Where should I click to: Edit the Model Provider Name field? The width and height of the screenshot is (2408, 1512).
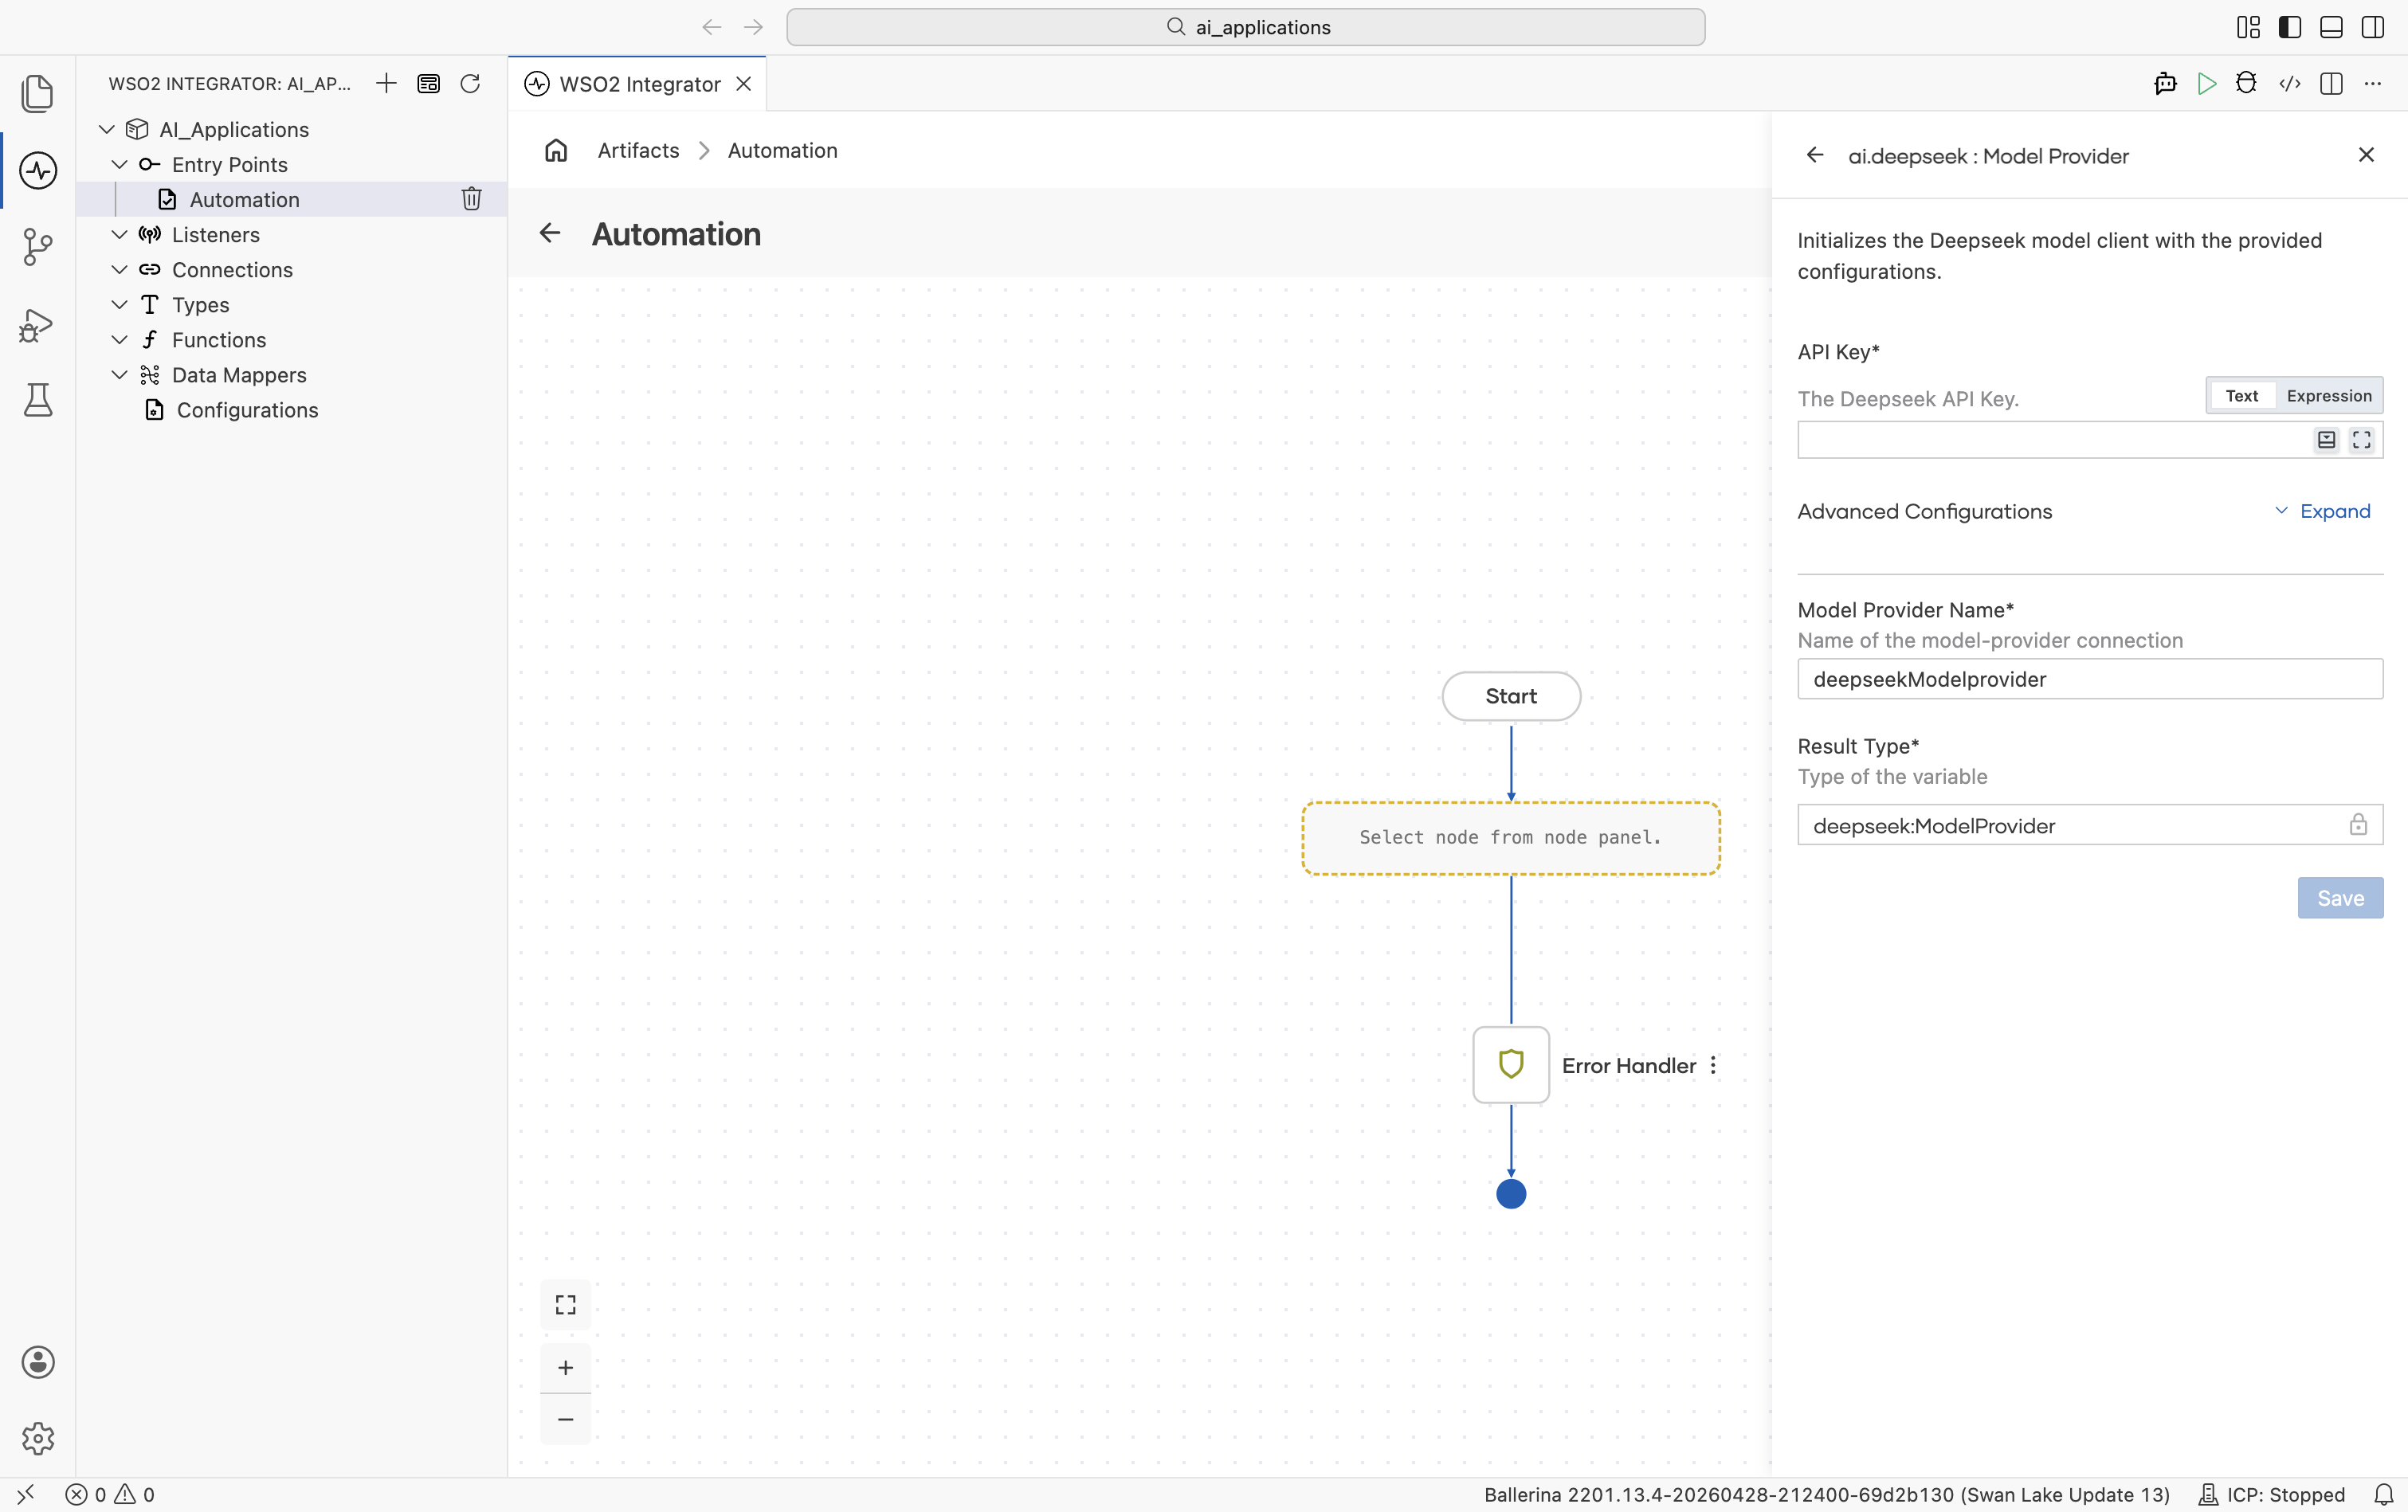2090,679
